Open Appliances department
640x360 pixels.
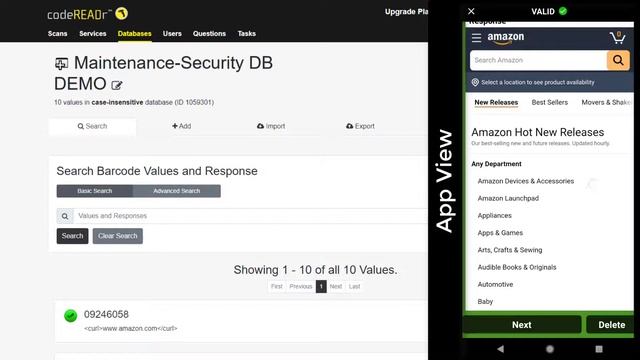pyautogui.click(x=494, y=216)
